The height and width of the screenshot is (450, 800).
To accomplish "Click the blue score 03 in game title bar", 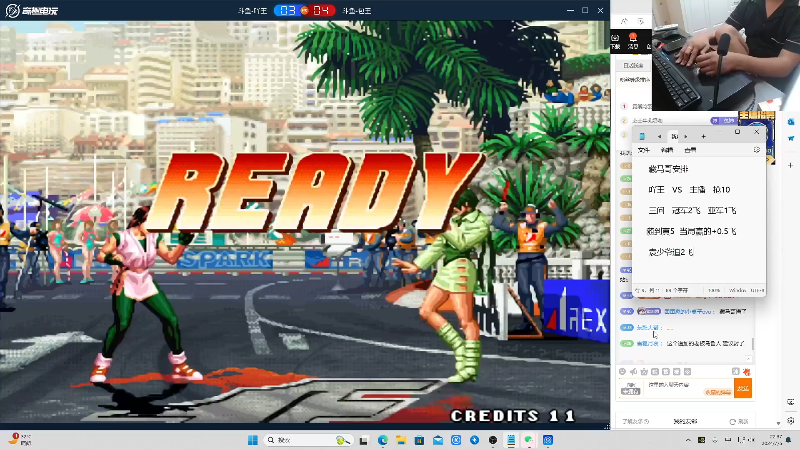I will click(287, 10).
